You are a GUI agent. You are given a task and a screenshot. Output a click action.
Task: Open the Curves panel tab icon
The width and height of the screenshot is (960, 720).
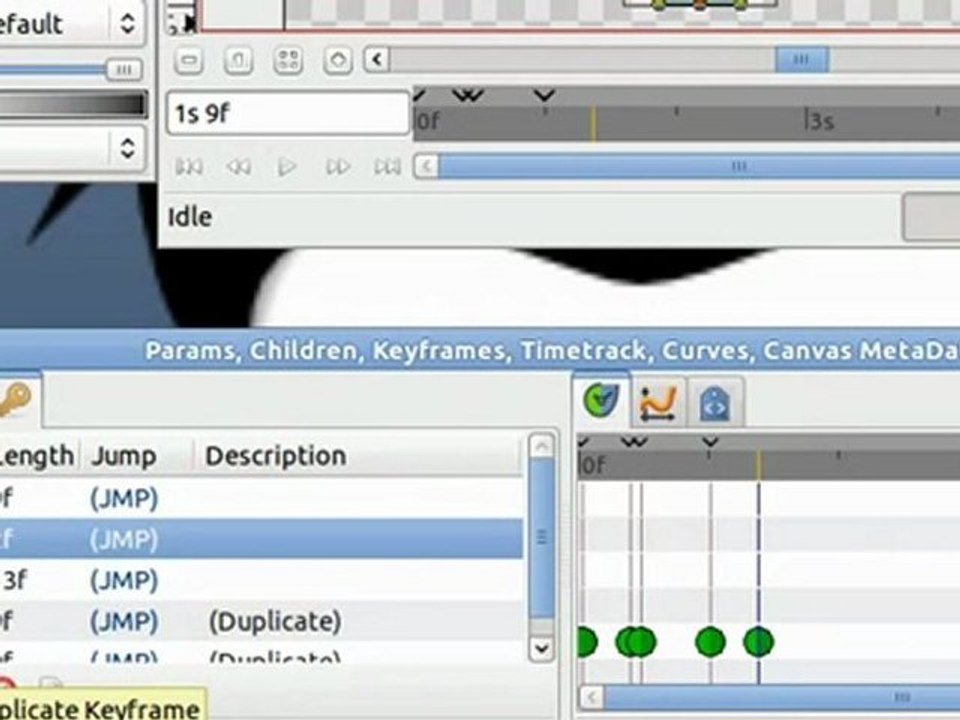pos(658,403)
